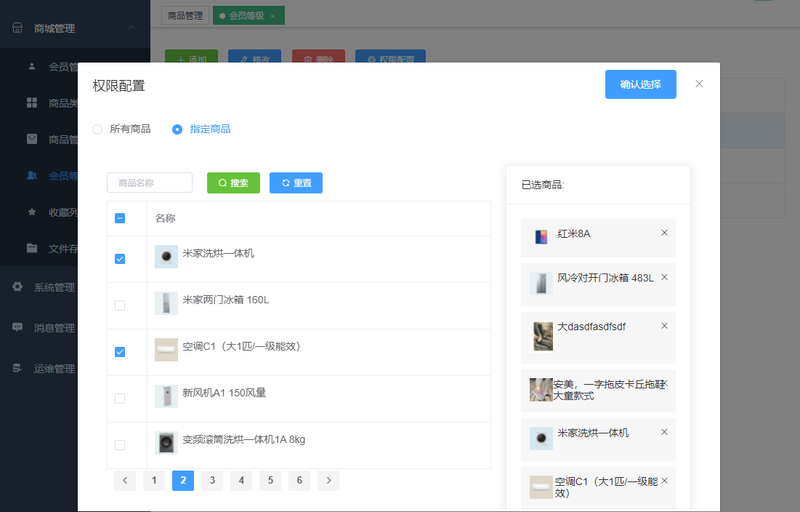Click the 收藏 star icon in sidebar
Viewport: 800px width, 512px height.
(32, 212)
